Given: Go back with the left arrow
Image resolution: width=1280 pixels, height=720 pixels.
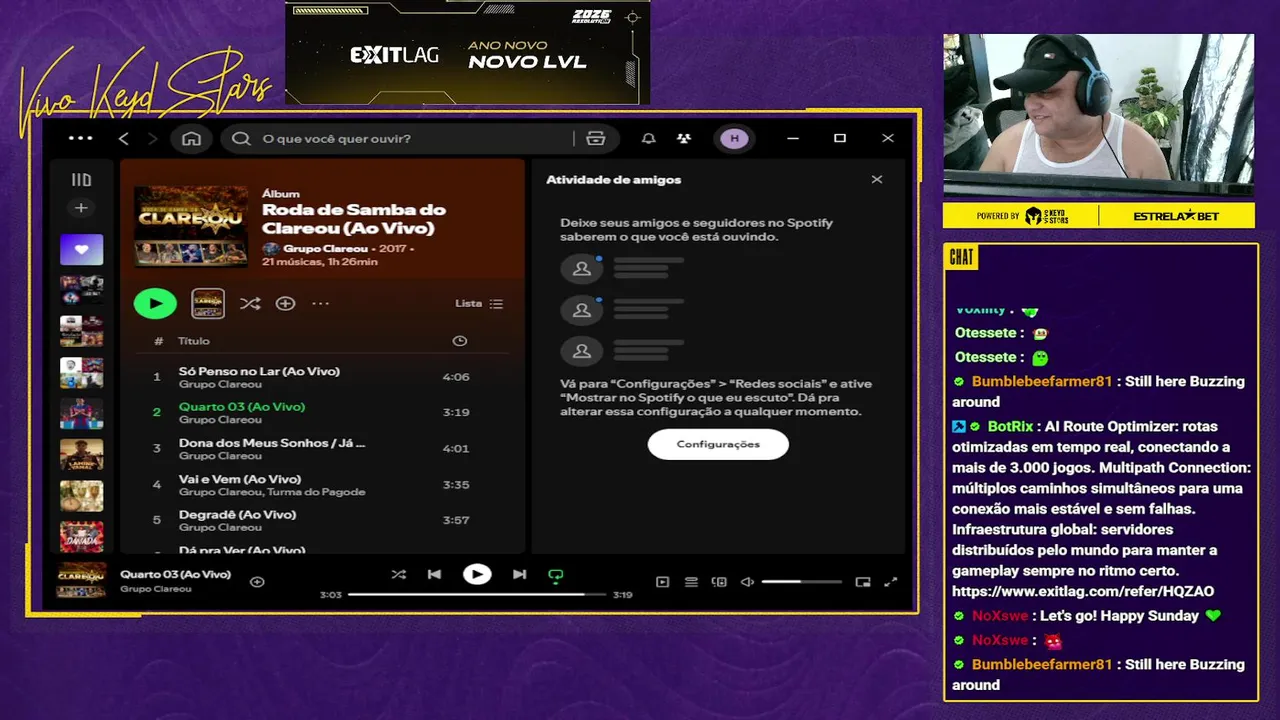Looking at the screenshot, I should pyautogui.click(x=124, y=139).
